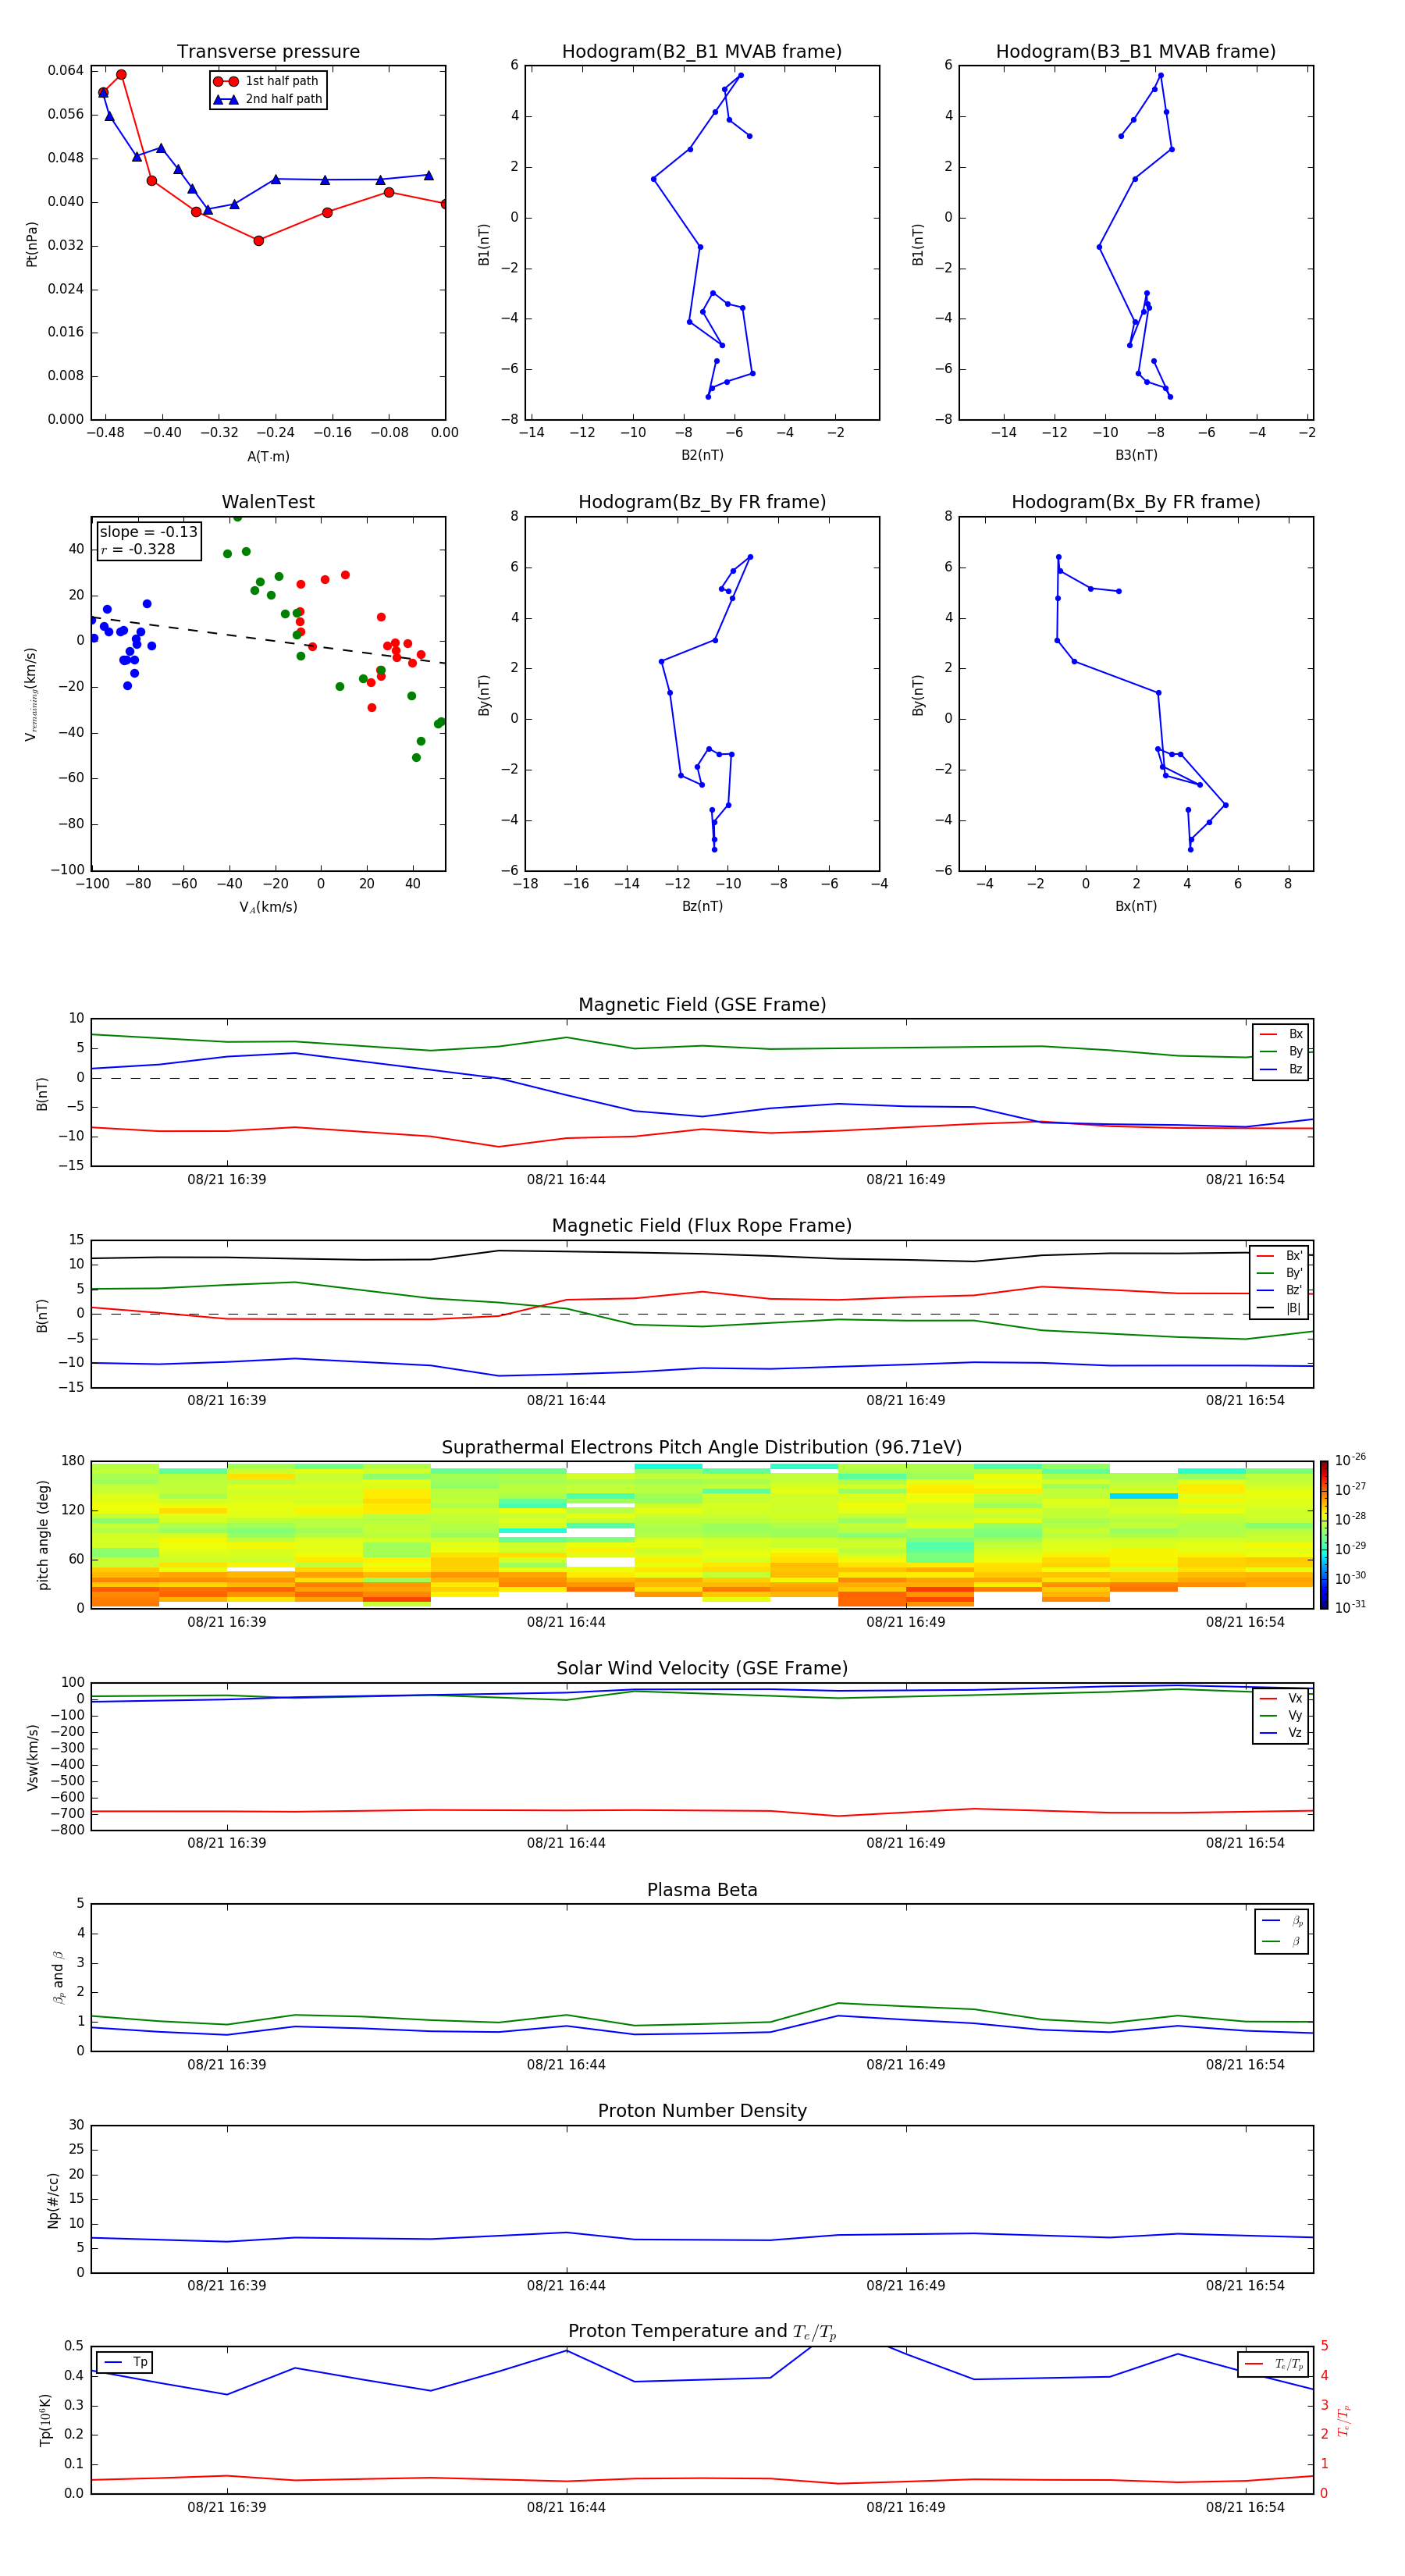Screen dimensions: 1405x2576
Task: Click the "B2(nT)" x-axis label
Action: pyautogui.click(x=702, y=455)
